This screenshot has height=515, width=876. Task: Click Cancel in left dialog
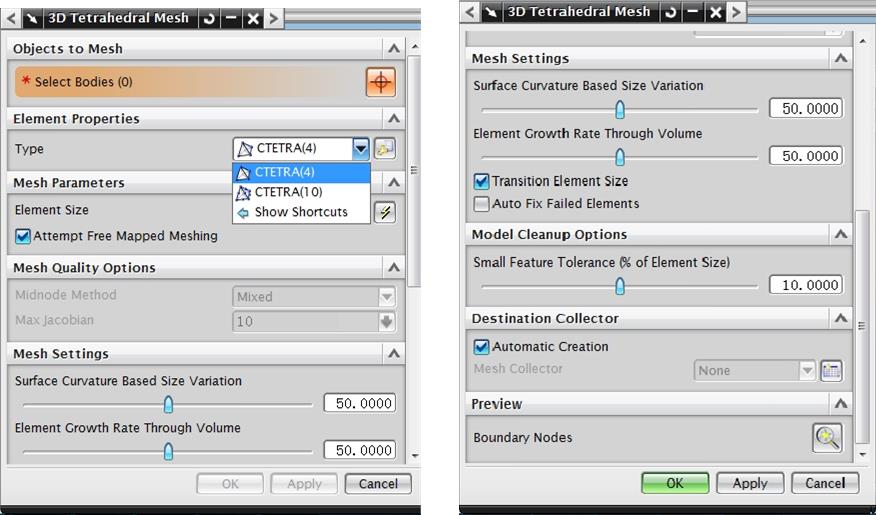click(x=378, y=484)
